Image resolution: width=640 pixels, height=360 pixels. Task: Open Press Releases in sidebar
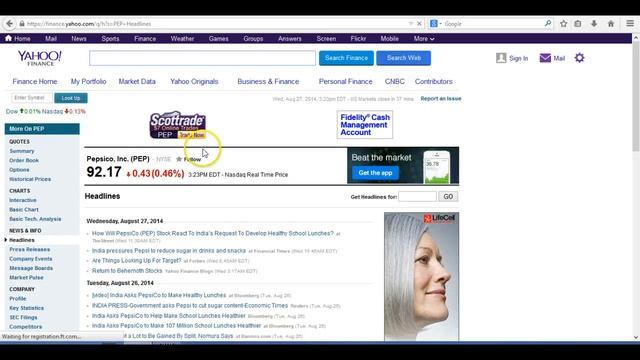click(x=29, y=249)
